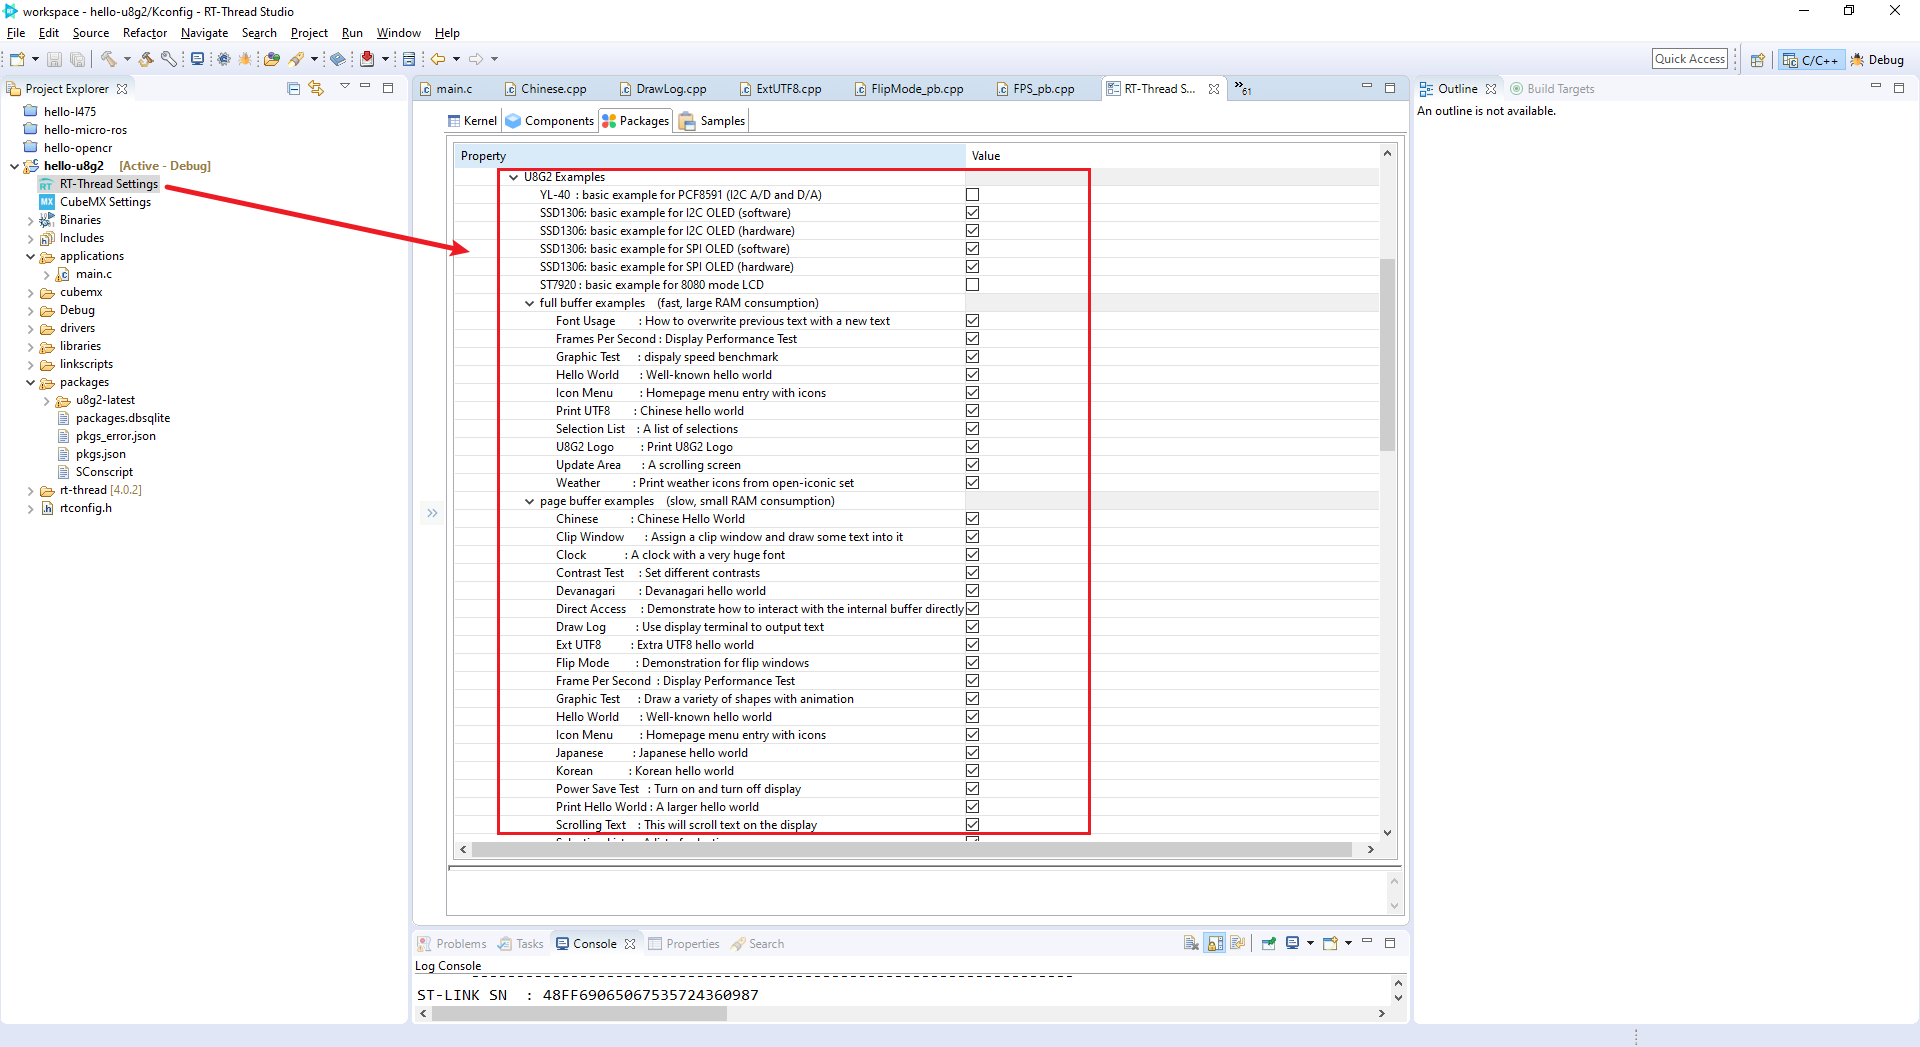
Task: Collapse the page buffer examples group
Action: 530,501
